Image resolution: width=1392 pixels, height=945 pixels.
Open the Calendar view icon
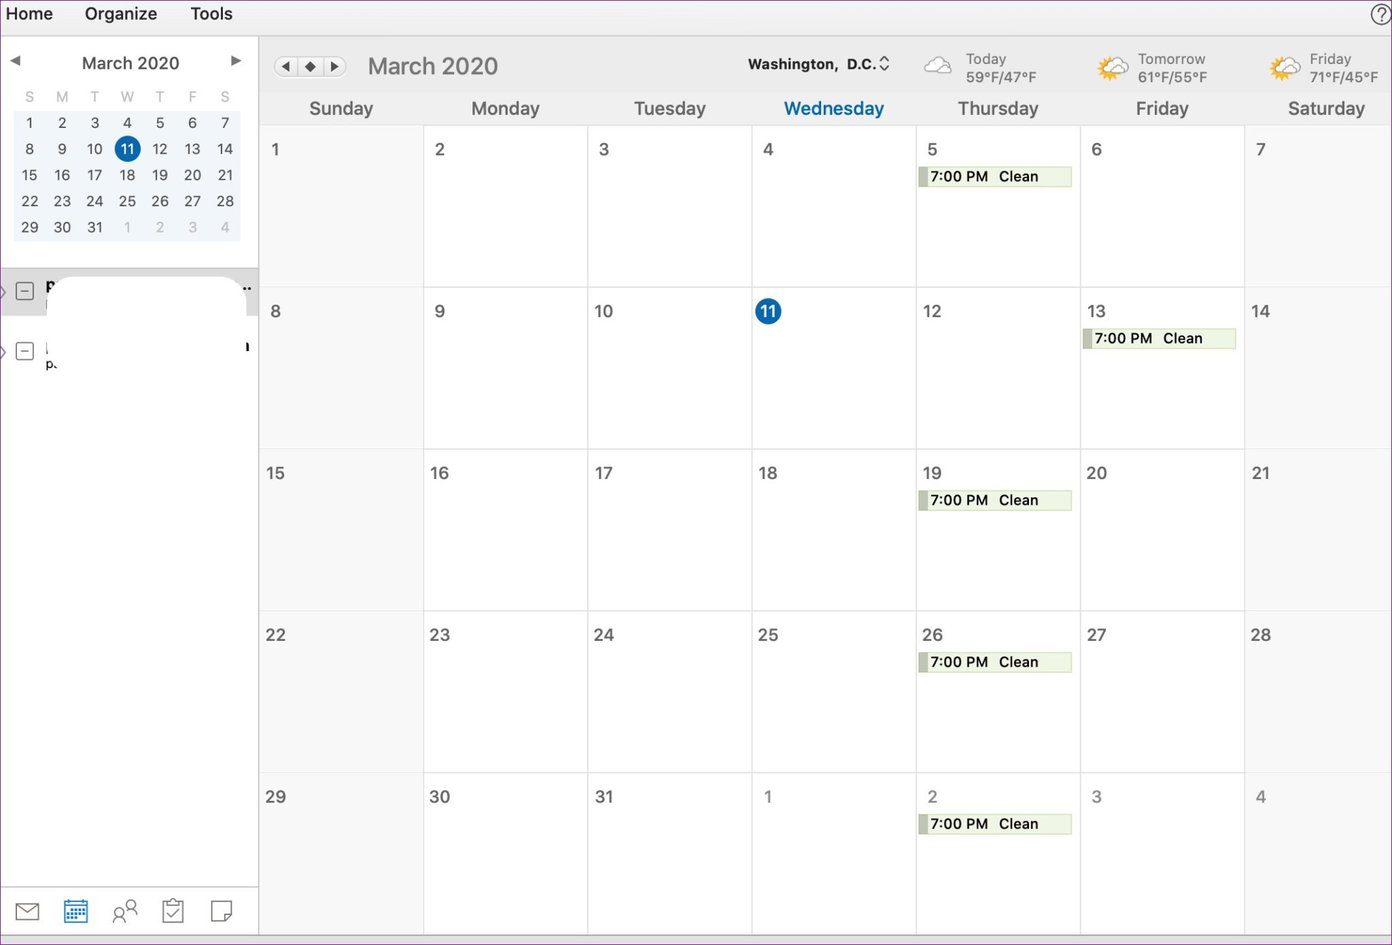coord(75,911)
